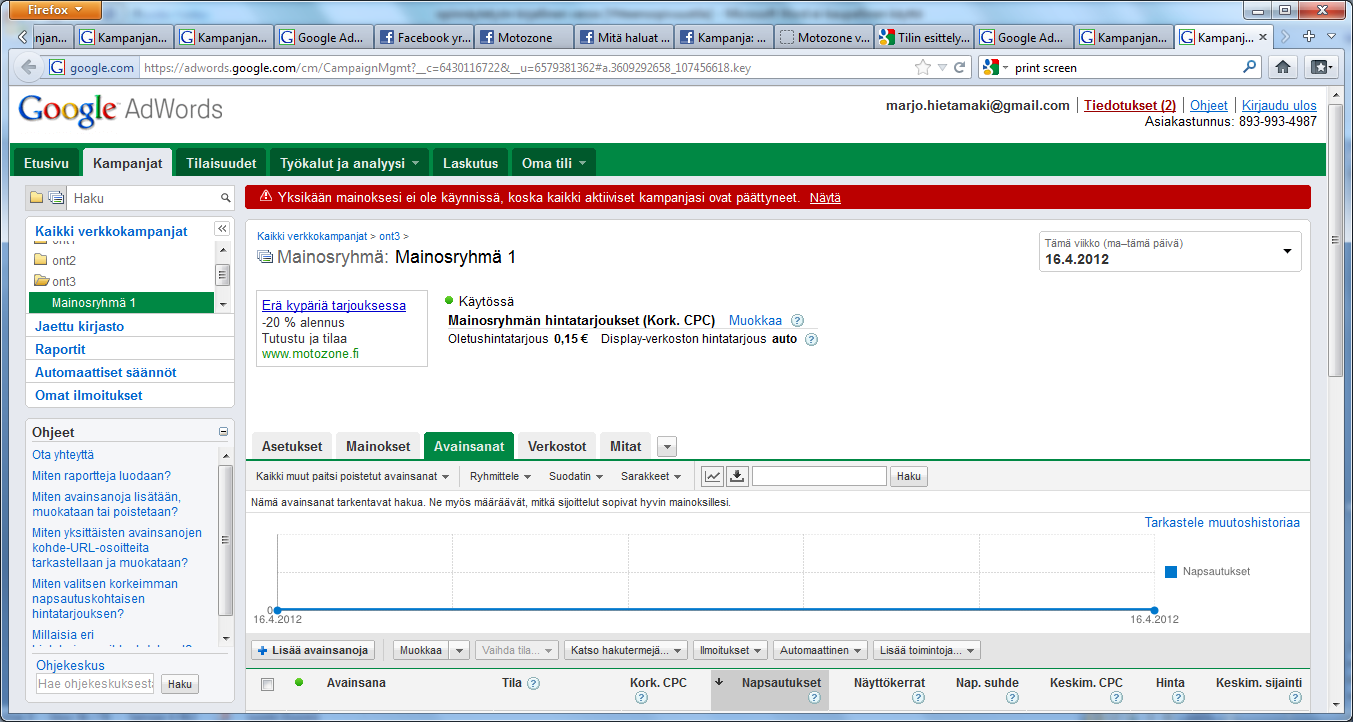Toggle the graph view icon in the toolbar
The image size is (1353, 722).
pyautogui.click(x=712, y=476)
